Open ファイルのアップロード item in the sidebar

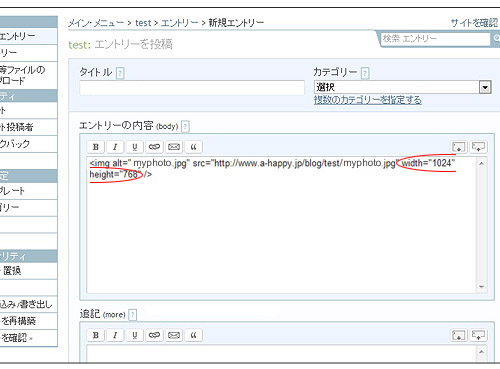coord(28,75)
